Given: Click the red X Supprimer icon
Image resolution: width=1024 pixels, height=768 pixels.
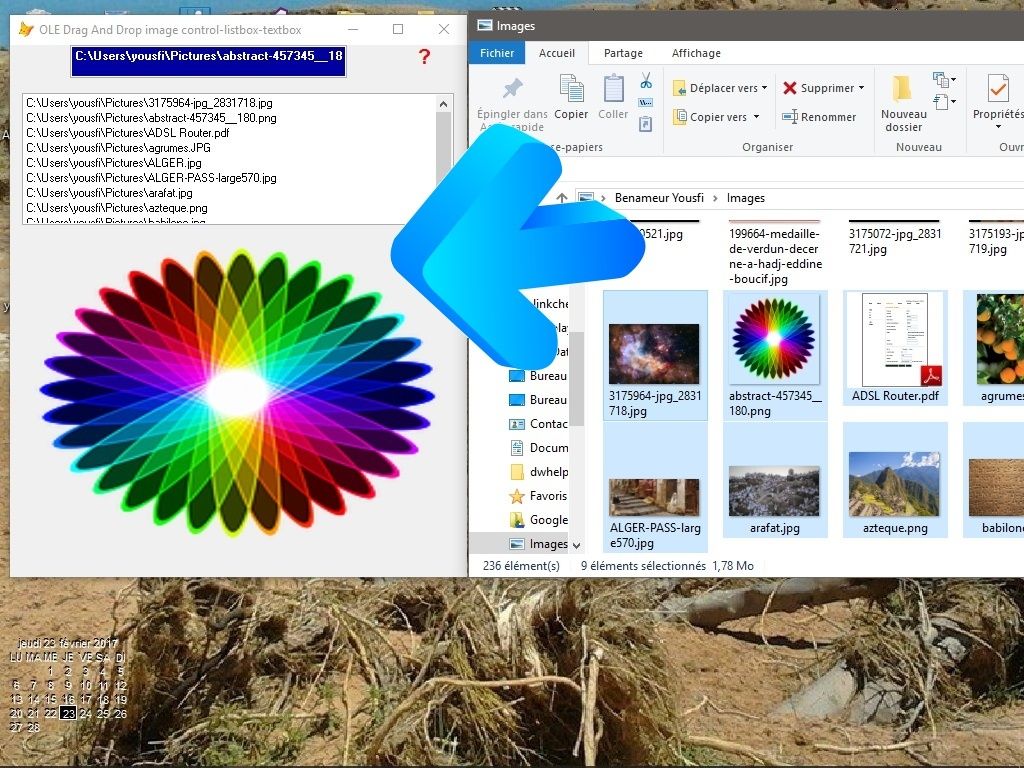Looking at the screenshot, I should tap(789, 88).
